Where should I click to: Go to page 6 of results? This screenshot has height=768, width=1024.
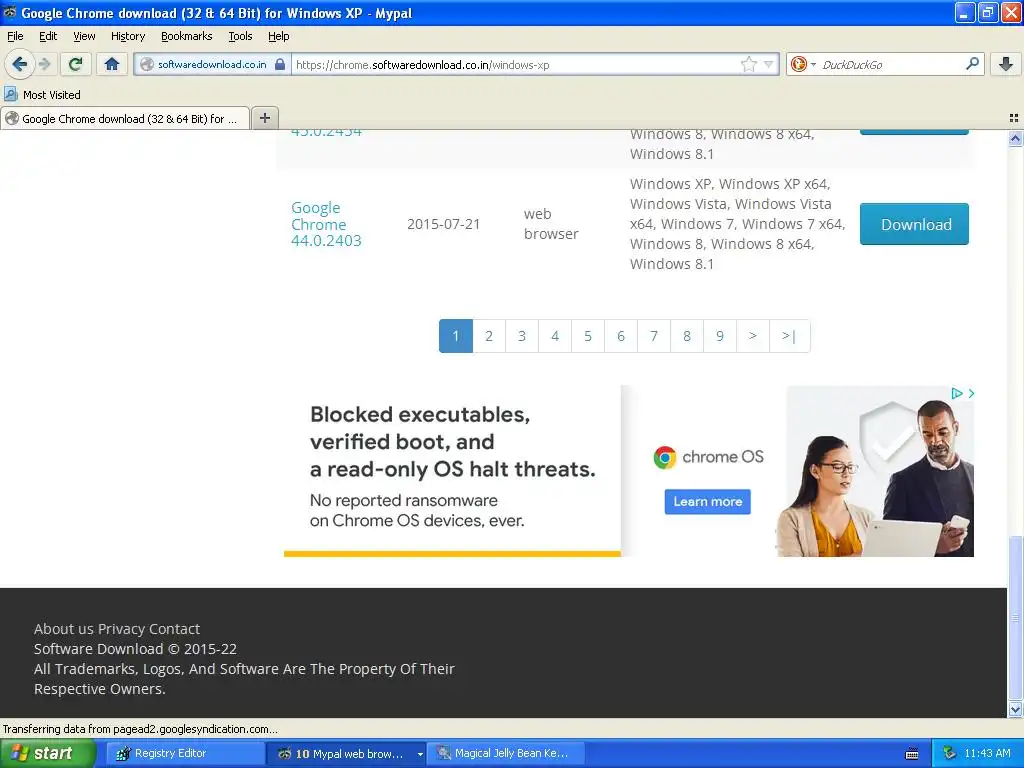tap(620, 336)
